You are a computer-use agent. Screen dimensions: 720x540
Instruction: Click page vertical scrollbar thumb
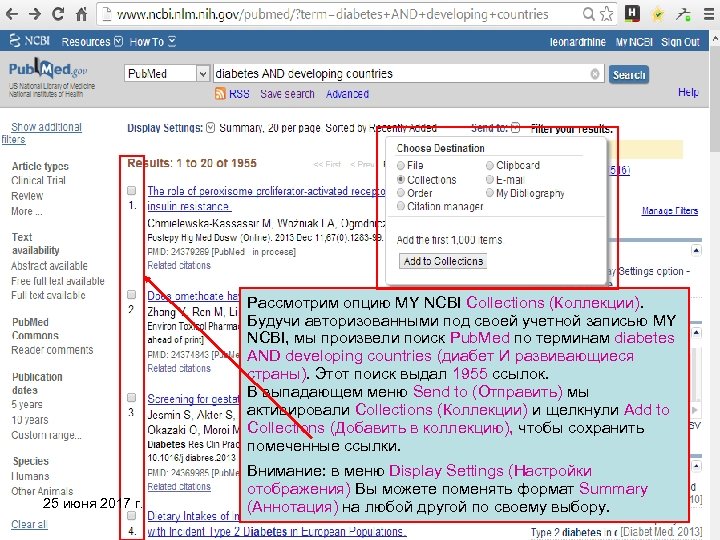pos(715,99)
